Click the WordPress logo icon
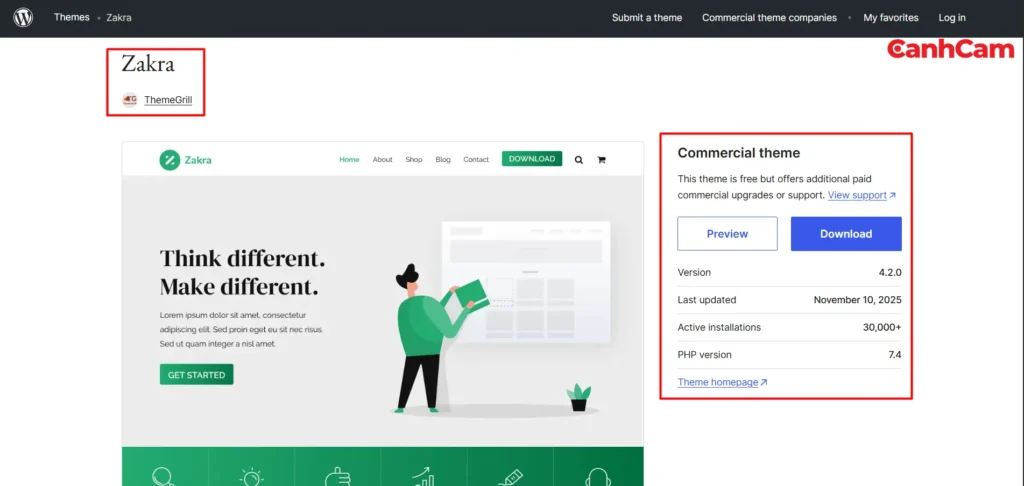The height and width of the screenshot is (486, 1024). [23, 18]
